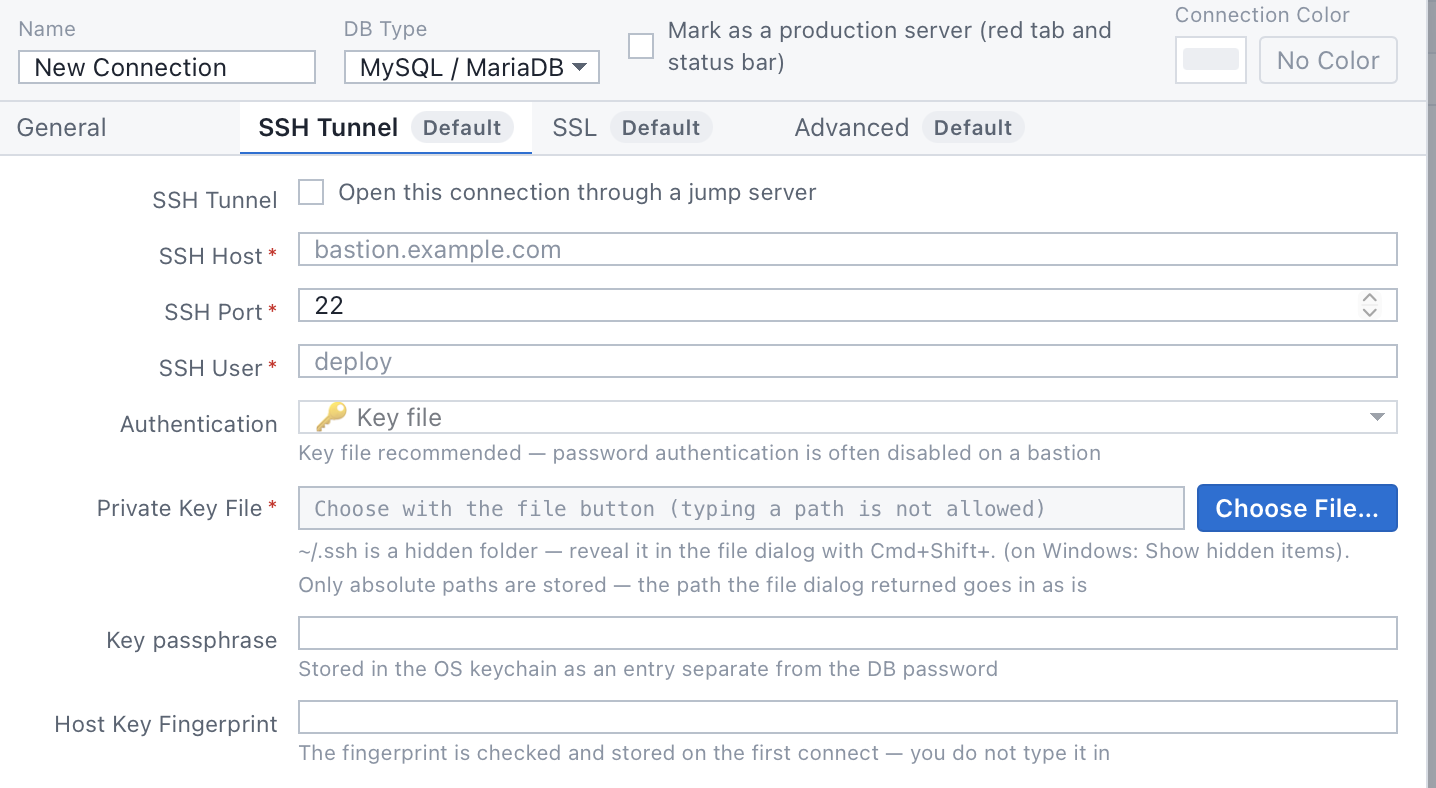This screenshot has width=1436, height=788.
Task: Click 'Only absolute paths are stored' hint
Action: click(x=693, y=585)
